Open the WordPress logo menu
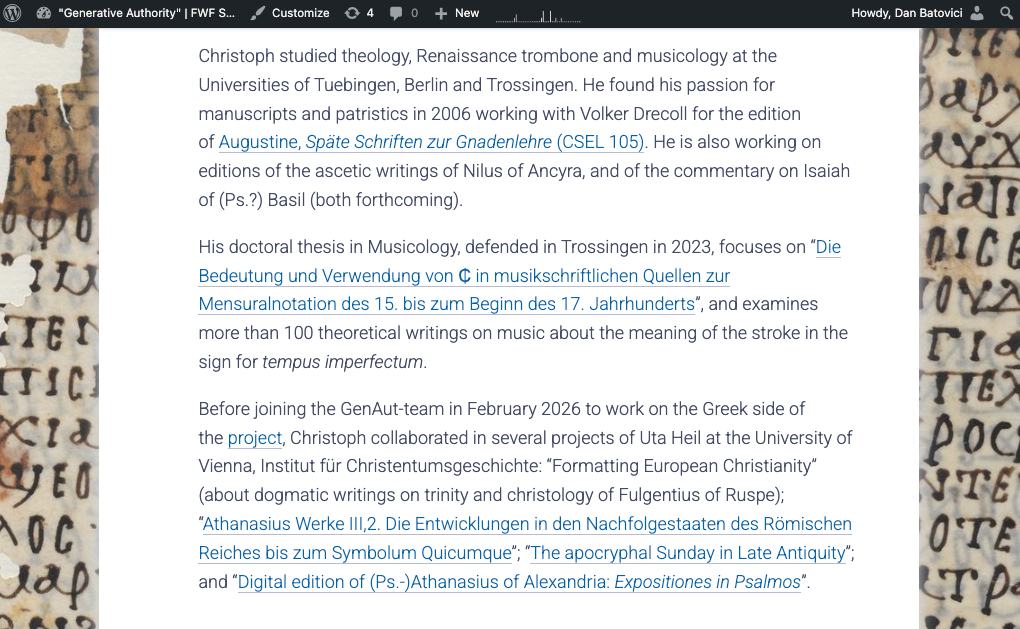 (13, 13)
